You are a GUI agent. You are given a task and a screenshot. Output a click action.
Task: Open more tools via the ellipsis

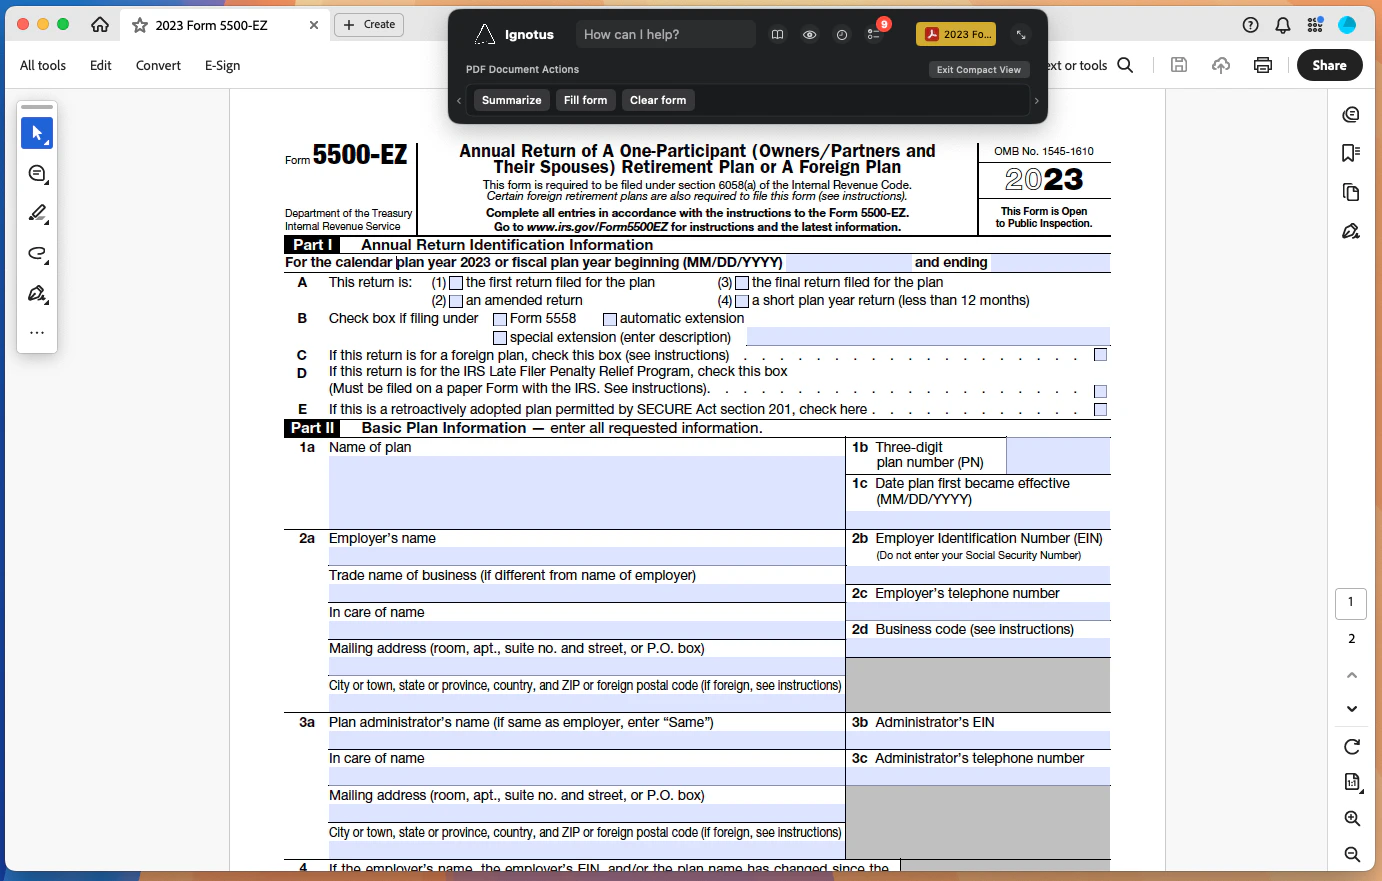click(x=37, y=332)
